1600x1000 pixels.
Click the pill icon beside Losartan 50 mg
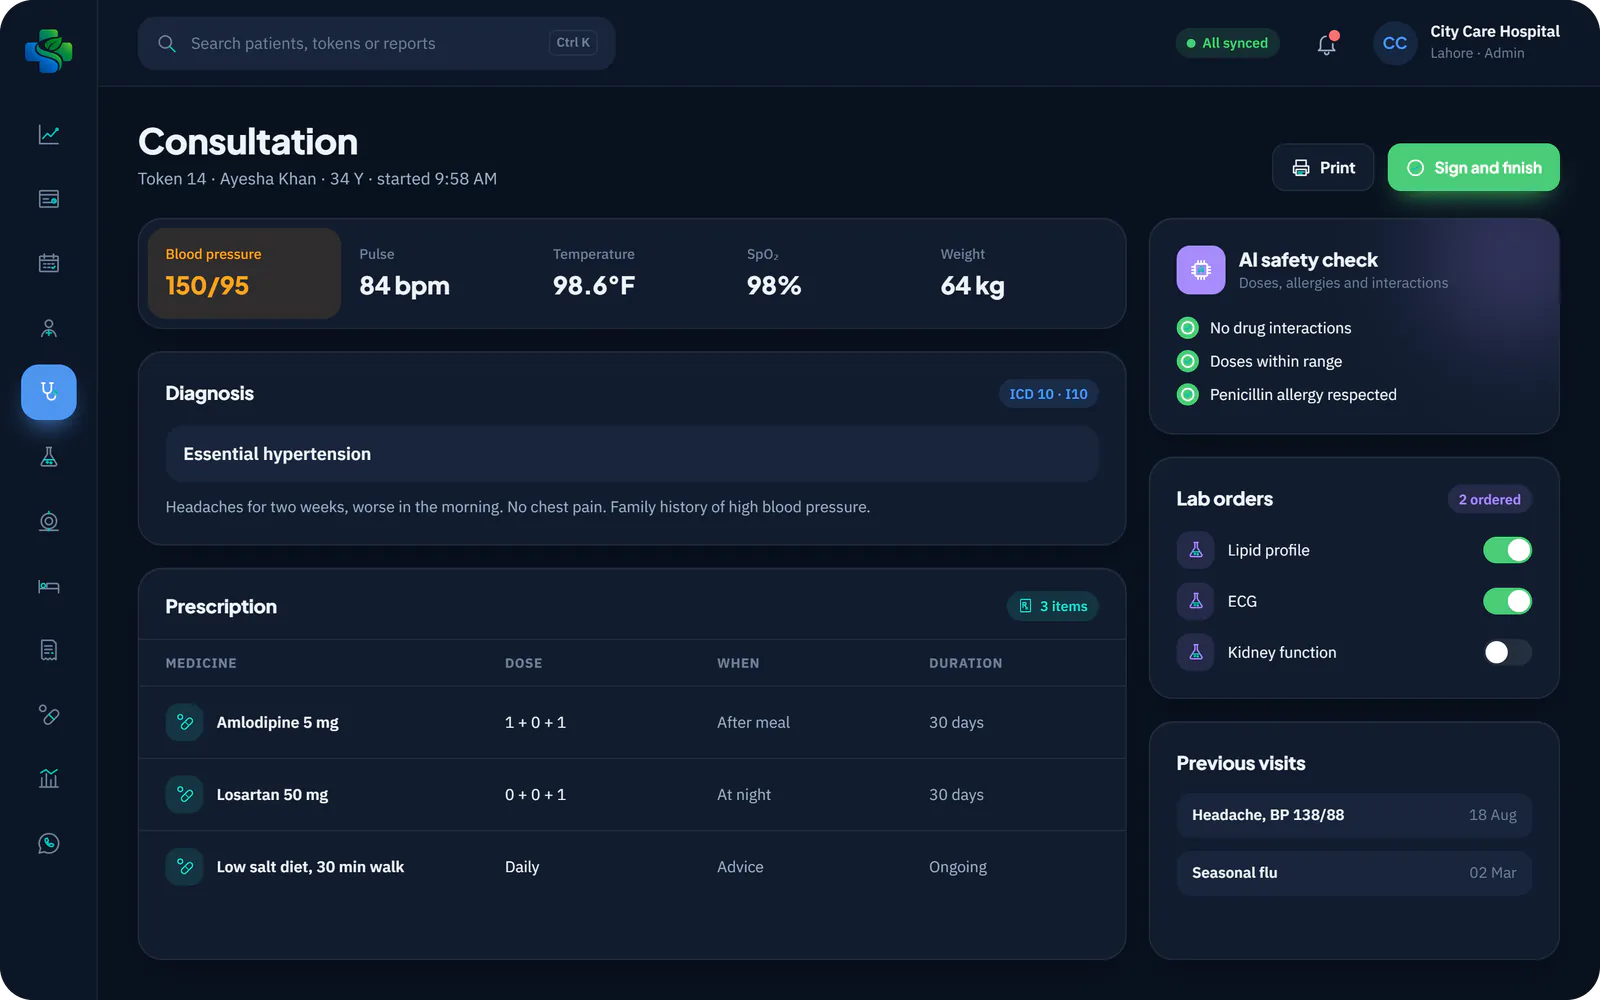185,795
